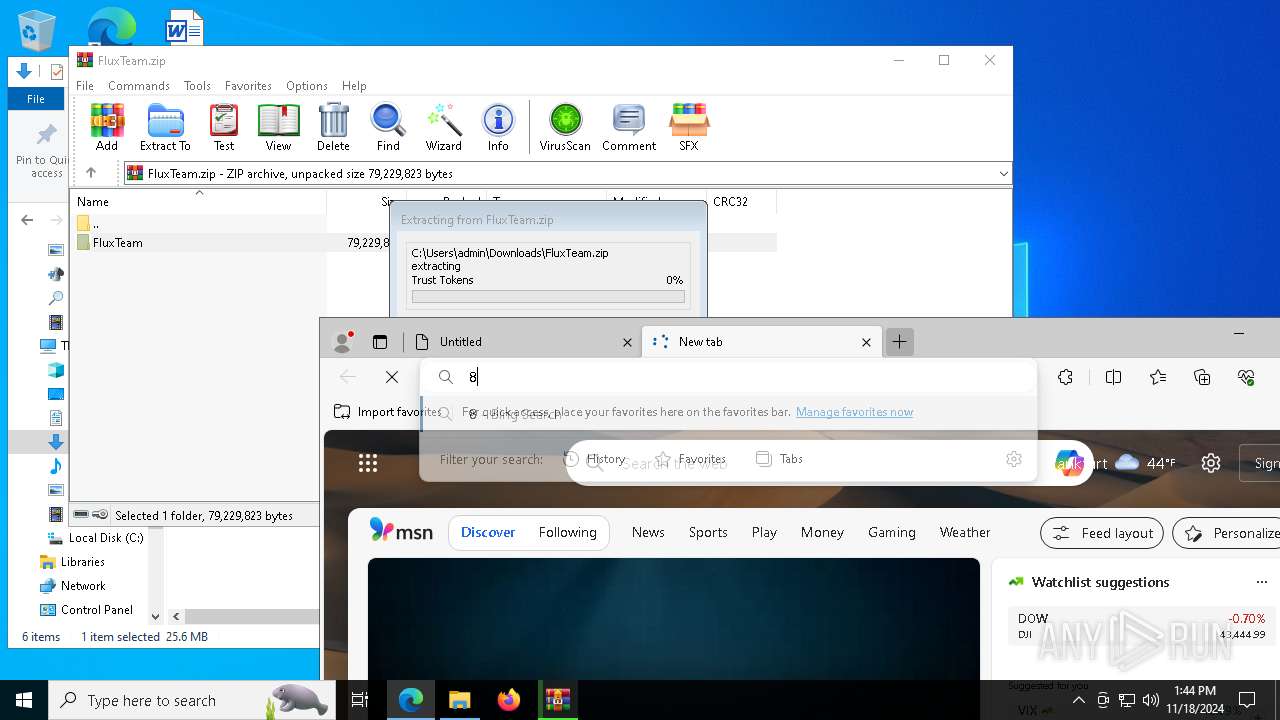Image resolution: width=1280 pixels, height=720 pixels.
Task: Open Edge Collections icon
Action: pos(1202,377)
